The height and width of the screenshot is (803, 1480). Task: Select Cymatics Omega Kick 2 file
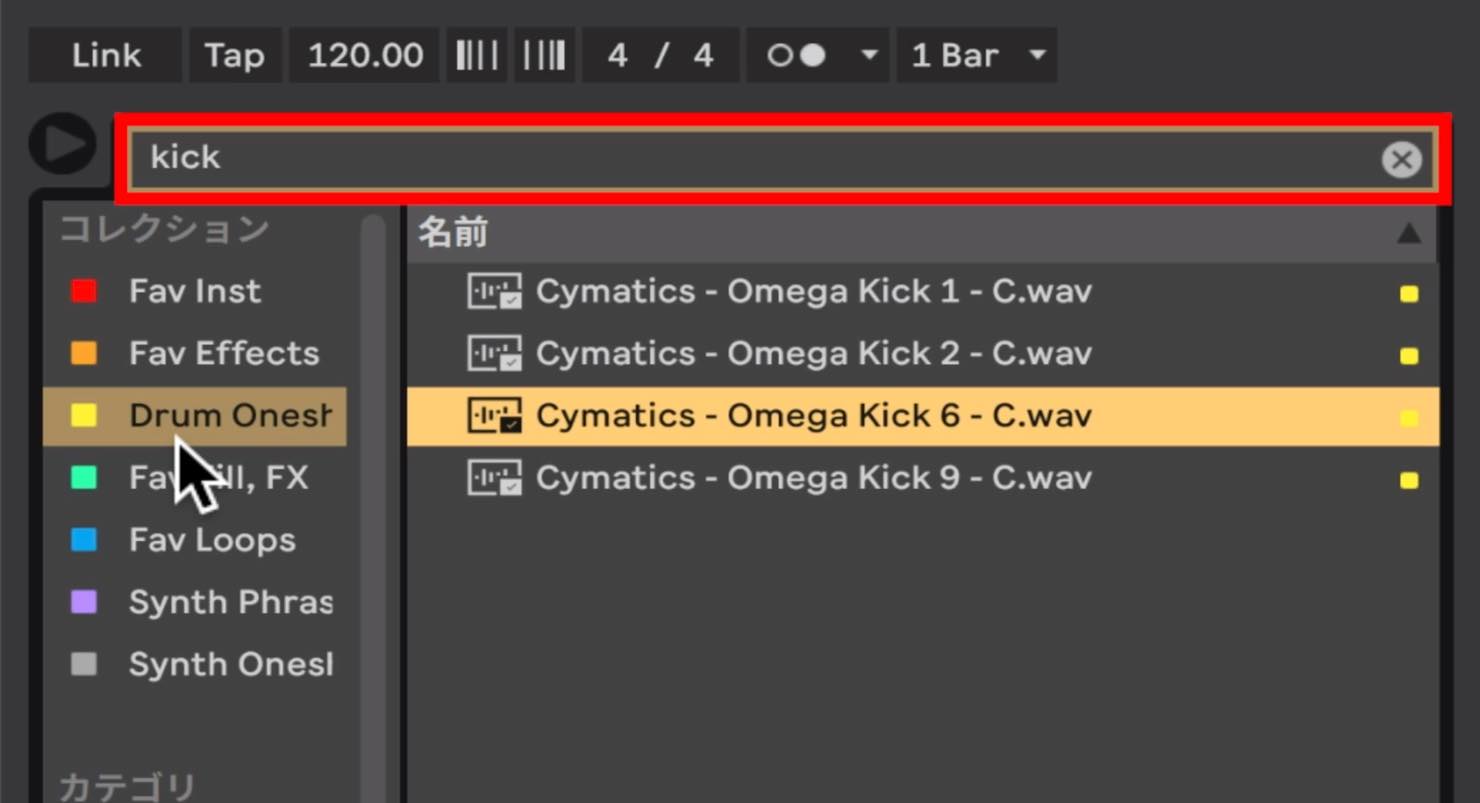pyautogui.click(x=923, y=354)
